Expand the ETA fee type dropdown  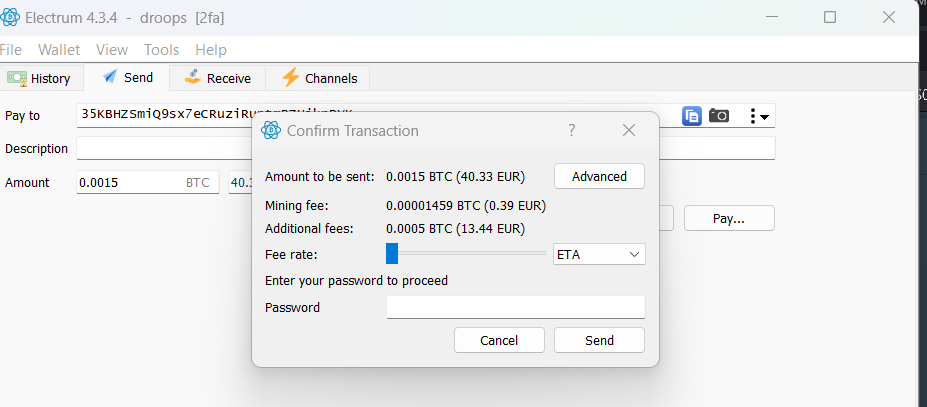(599, 255)
